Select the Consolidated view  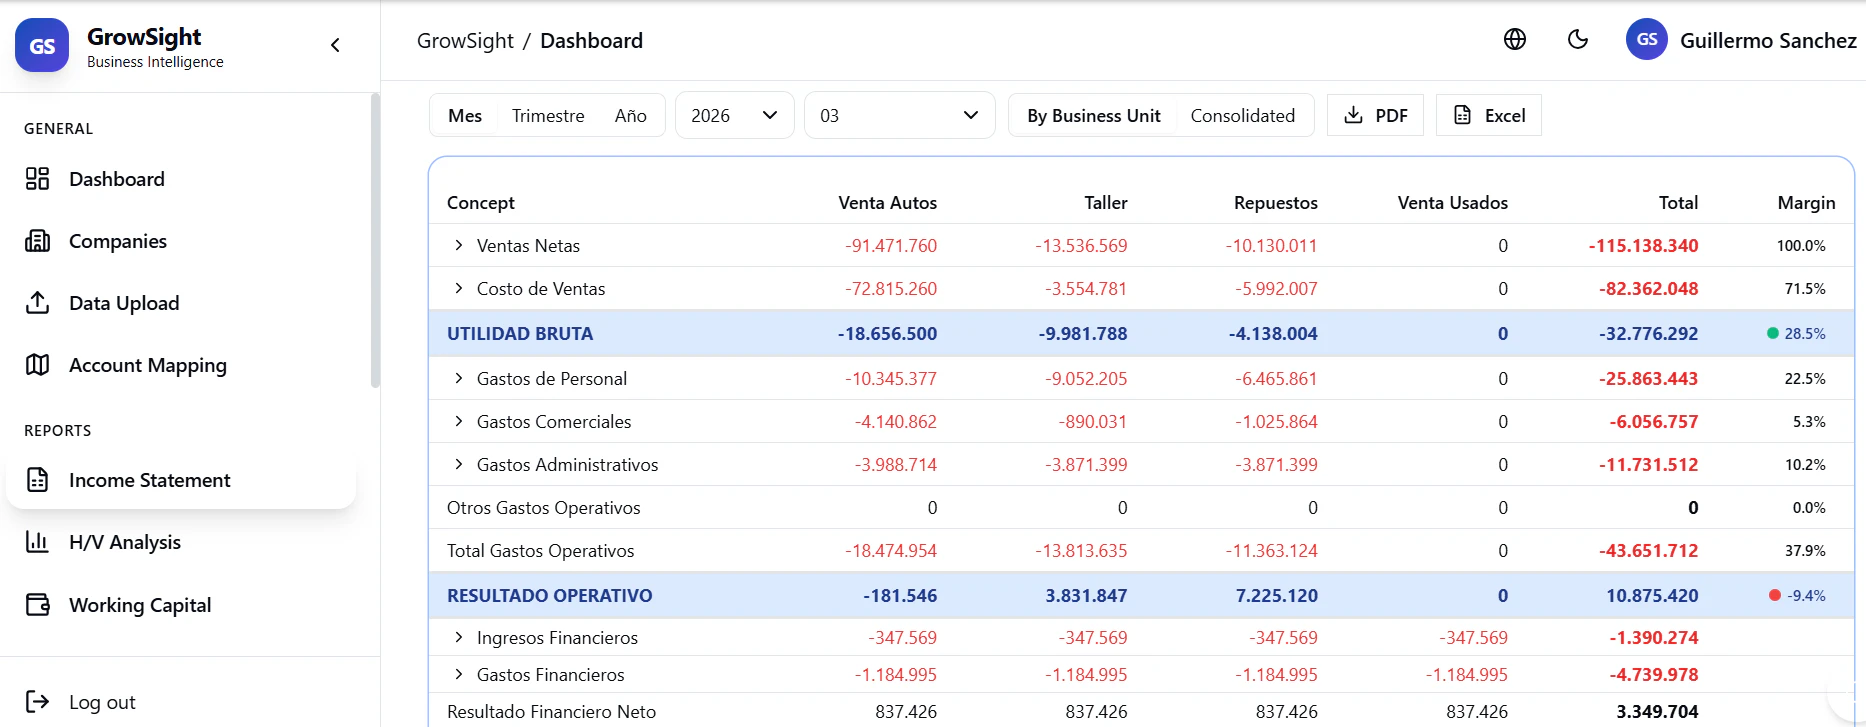(x=1242, y=116)
